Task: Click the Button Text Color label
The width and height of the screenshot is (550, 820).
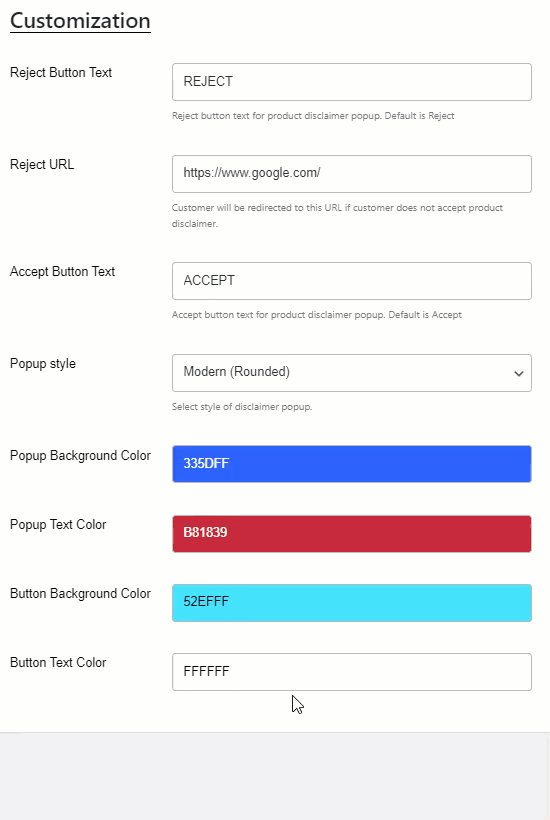Action: (58, 663)
